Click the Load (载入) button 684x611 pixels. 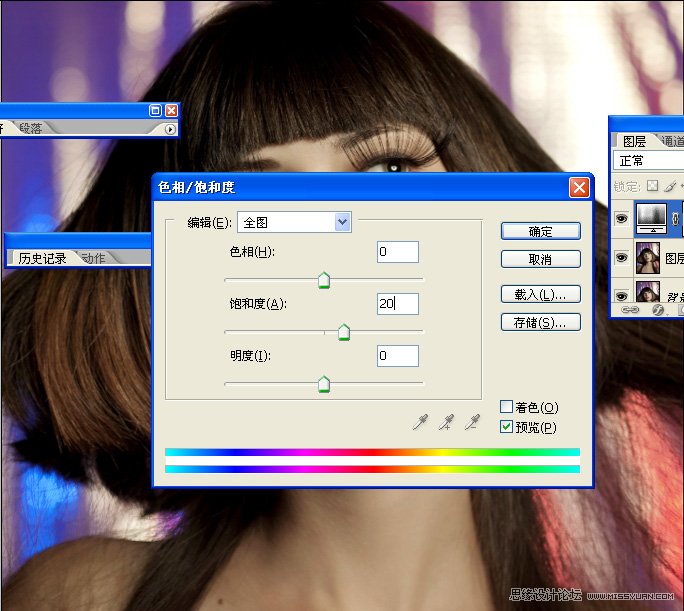[x=540, y=294]
